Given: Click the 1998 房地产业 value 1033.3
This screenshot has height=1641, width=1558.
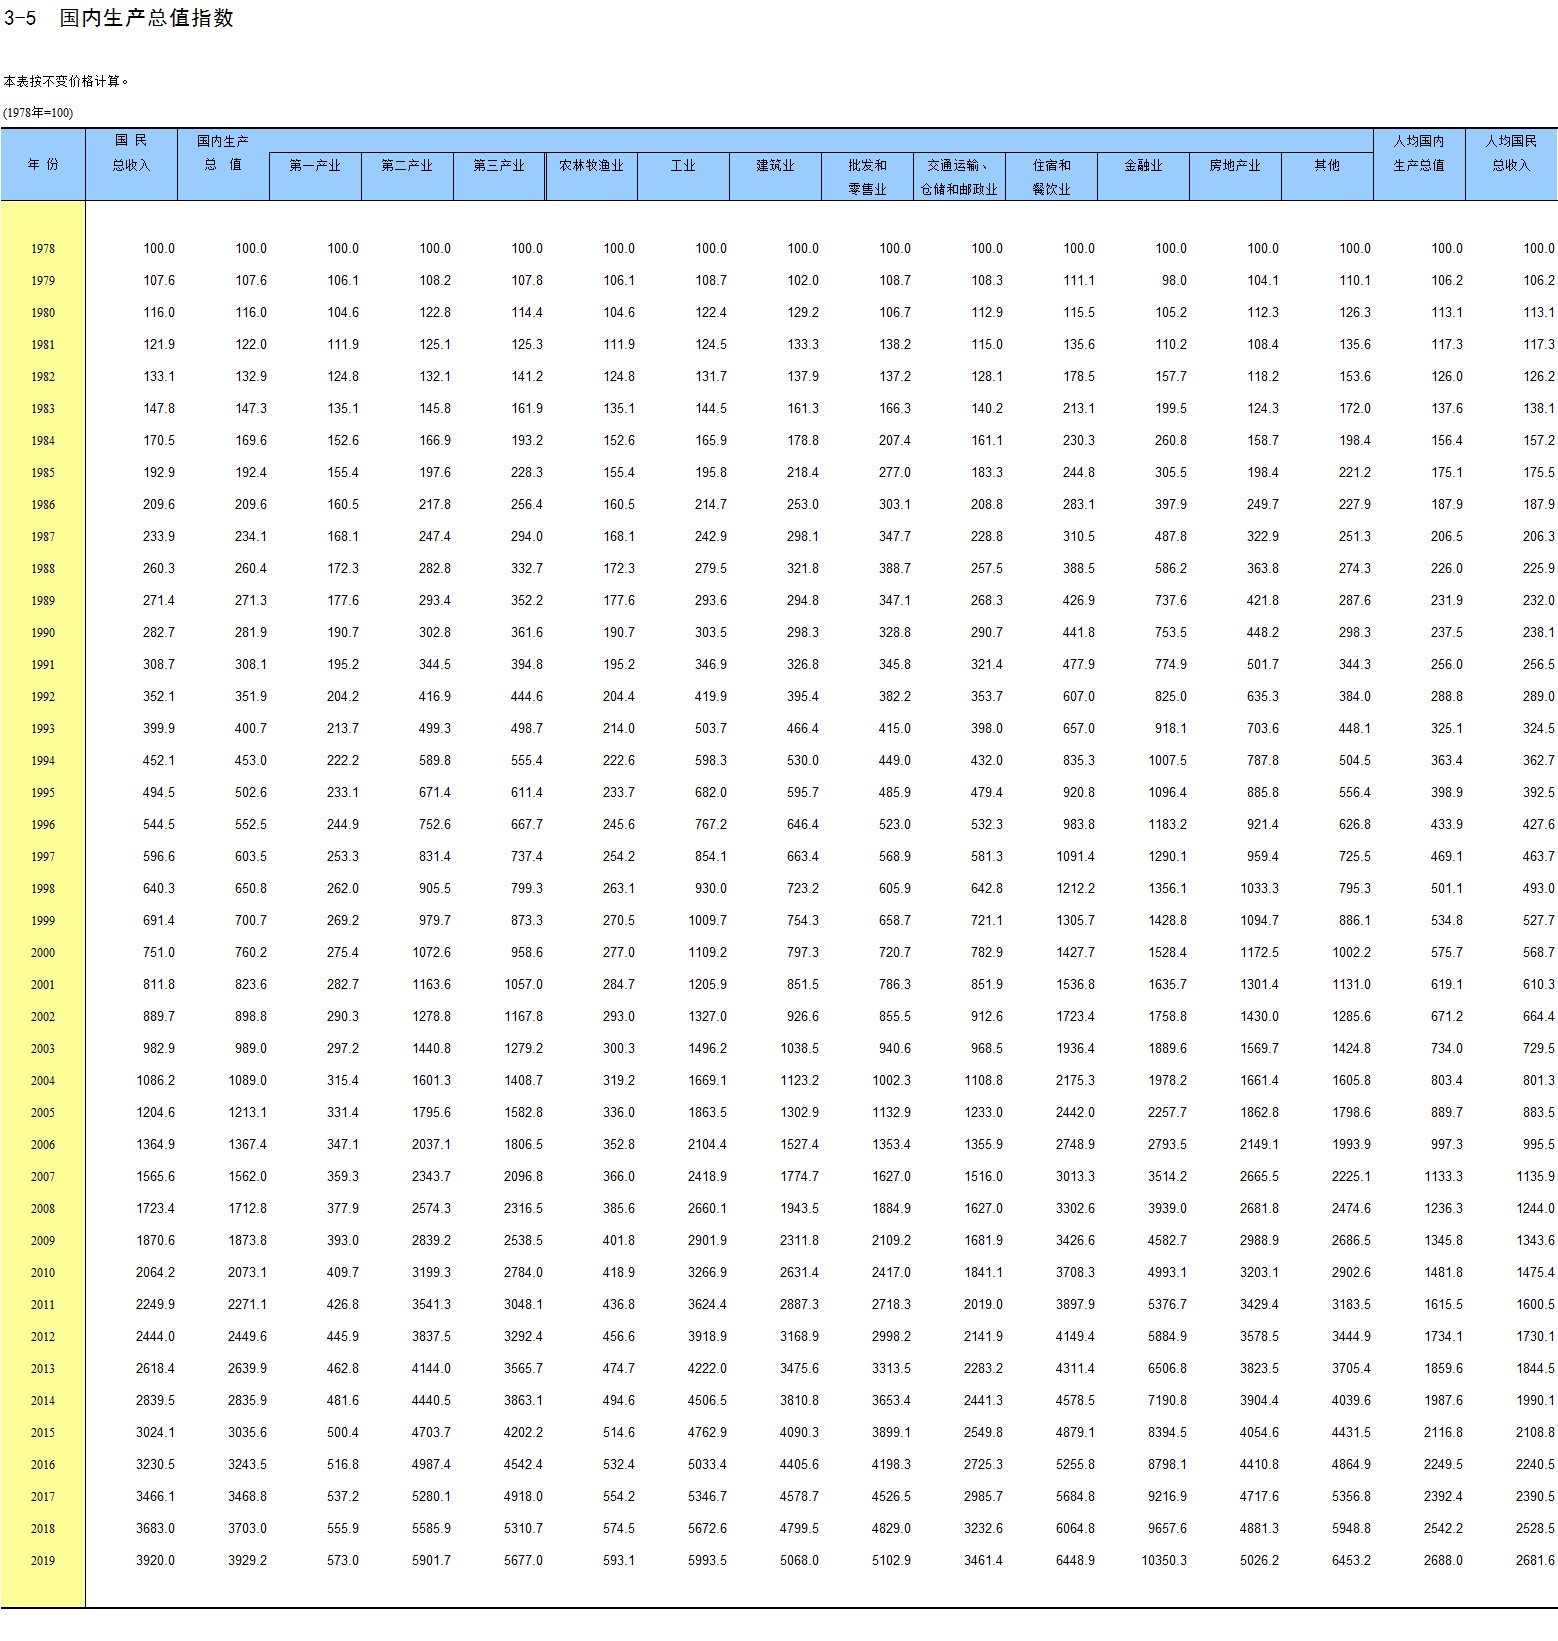Looking at the screenshot, I should pos(1260,889).
